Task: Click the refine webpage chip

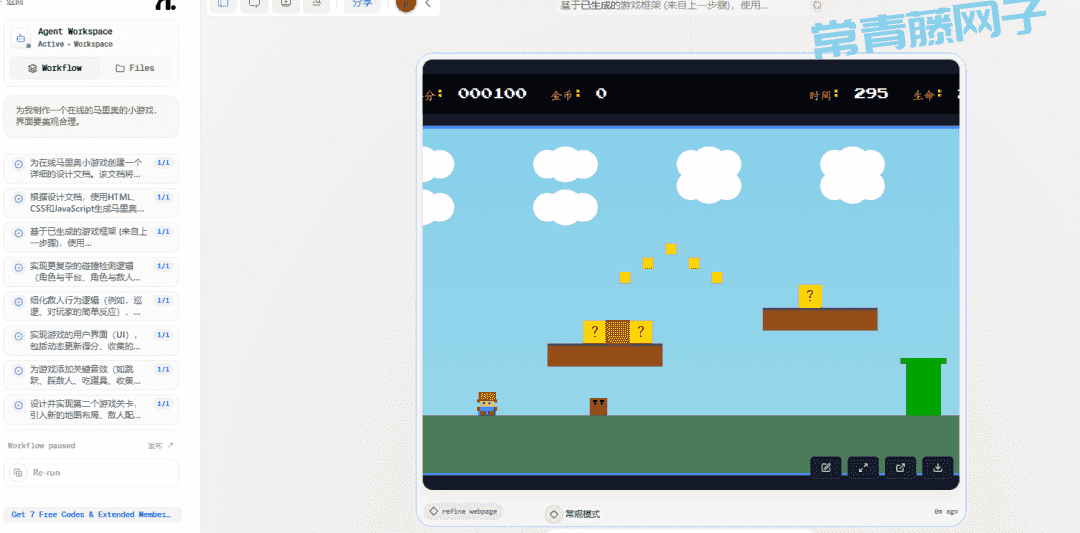Action: [x=464, y=512]
